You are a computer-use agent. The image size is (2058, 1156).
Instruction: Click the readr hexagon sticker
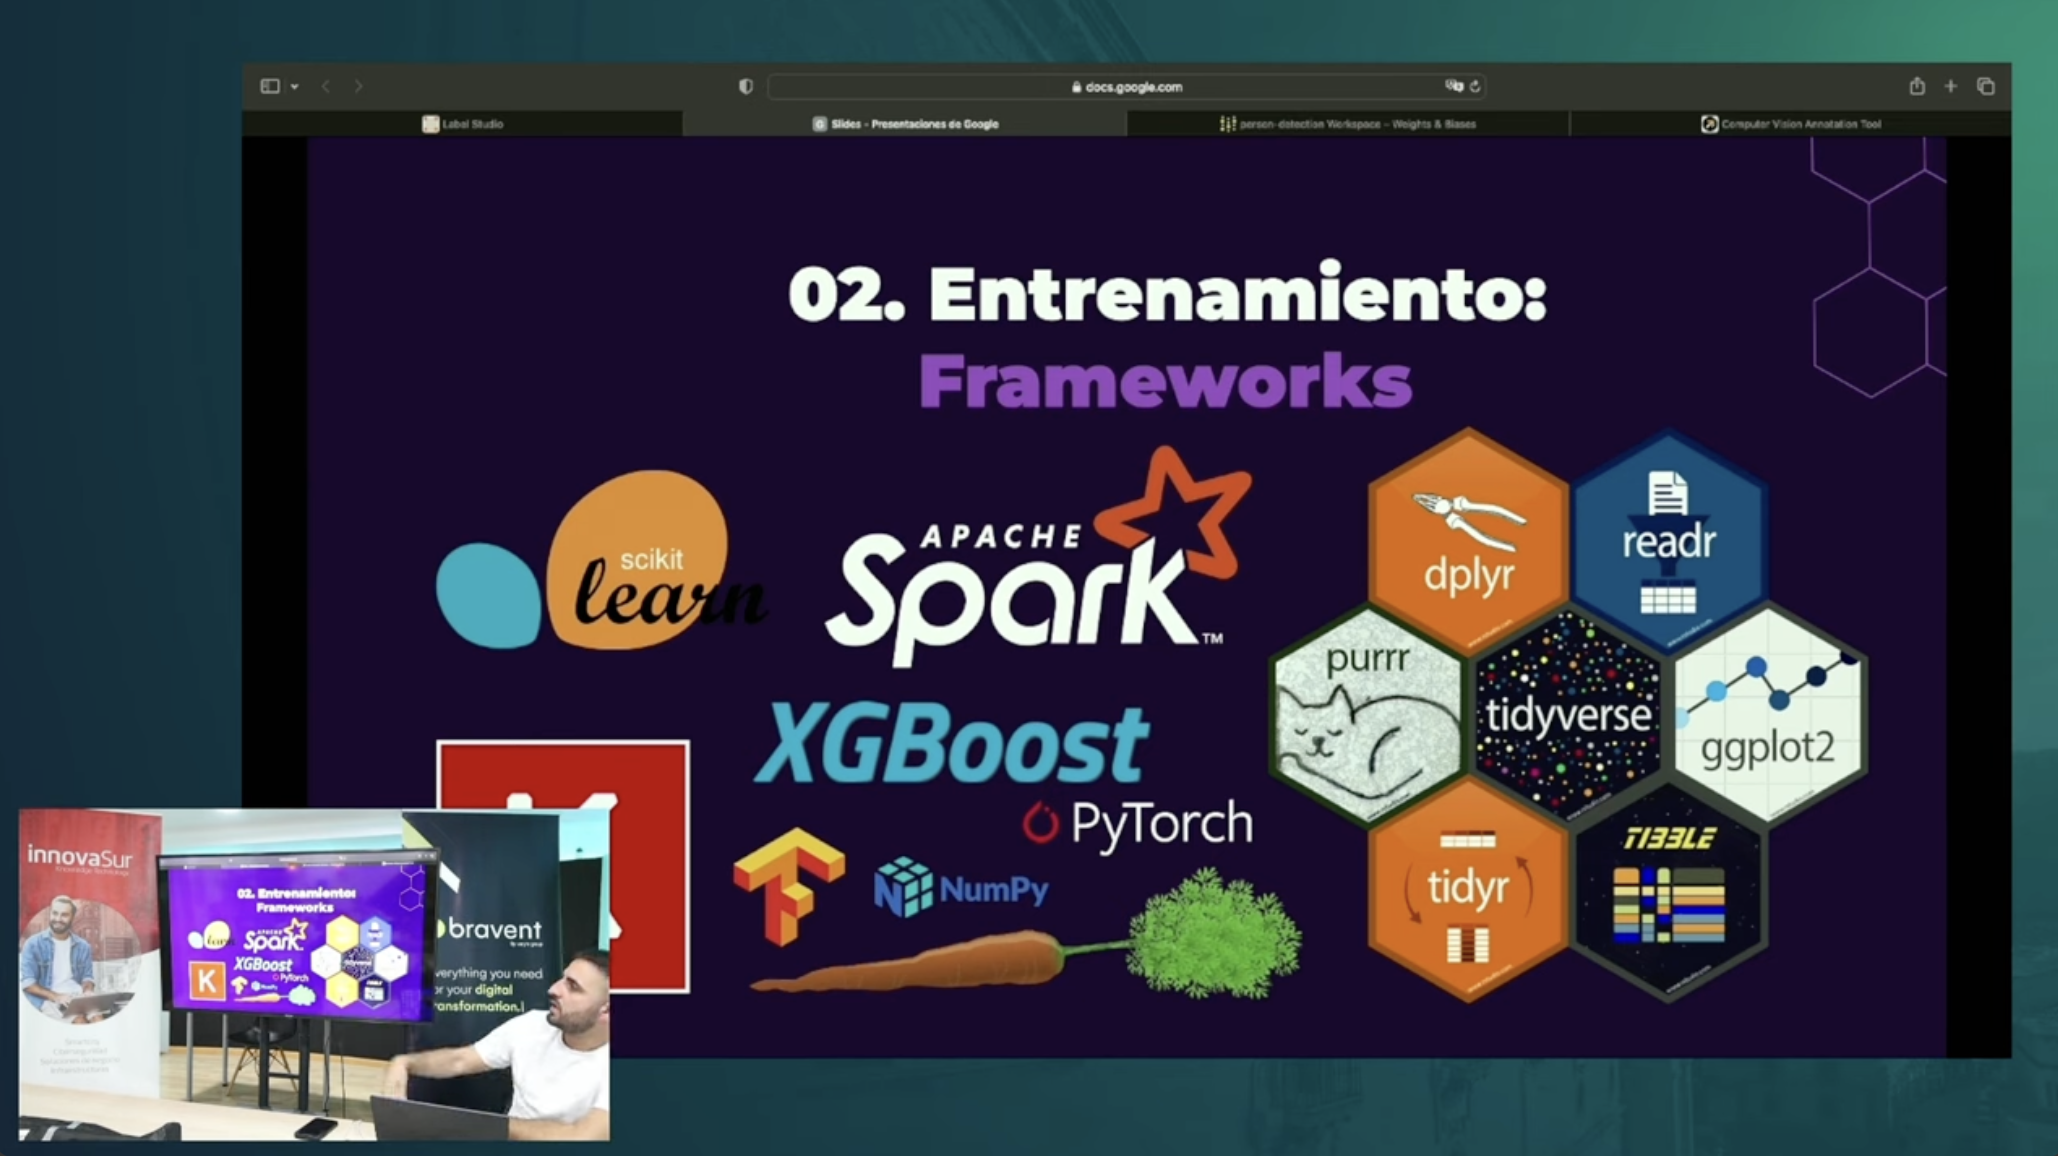tap(1668, 541)
